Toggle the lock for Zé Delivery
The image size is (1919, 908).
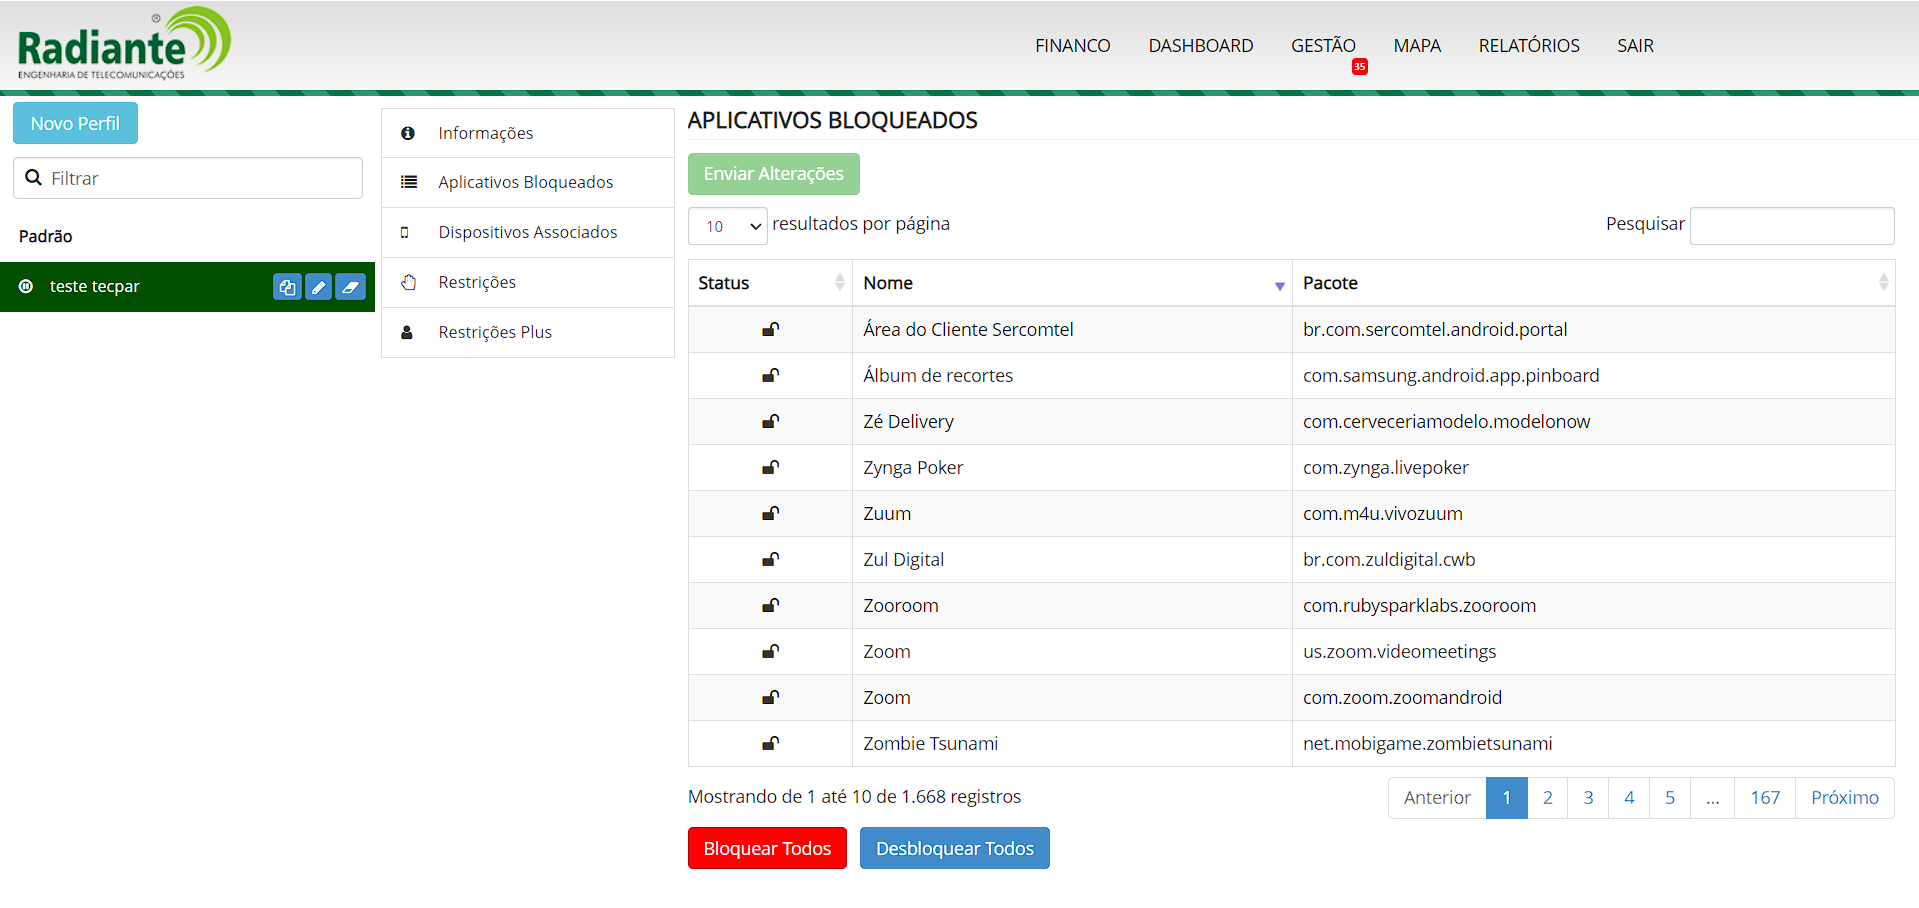tap(770, 422)
